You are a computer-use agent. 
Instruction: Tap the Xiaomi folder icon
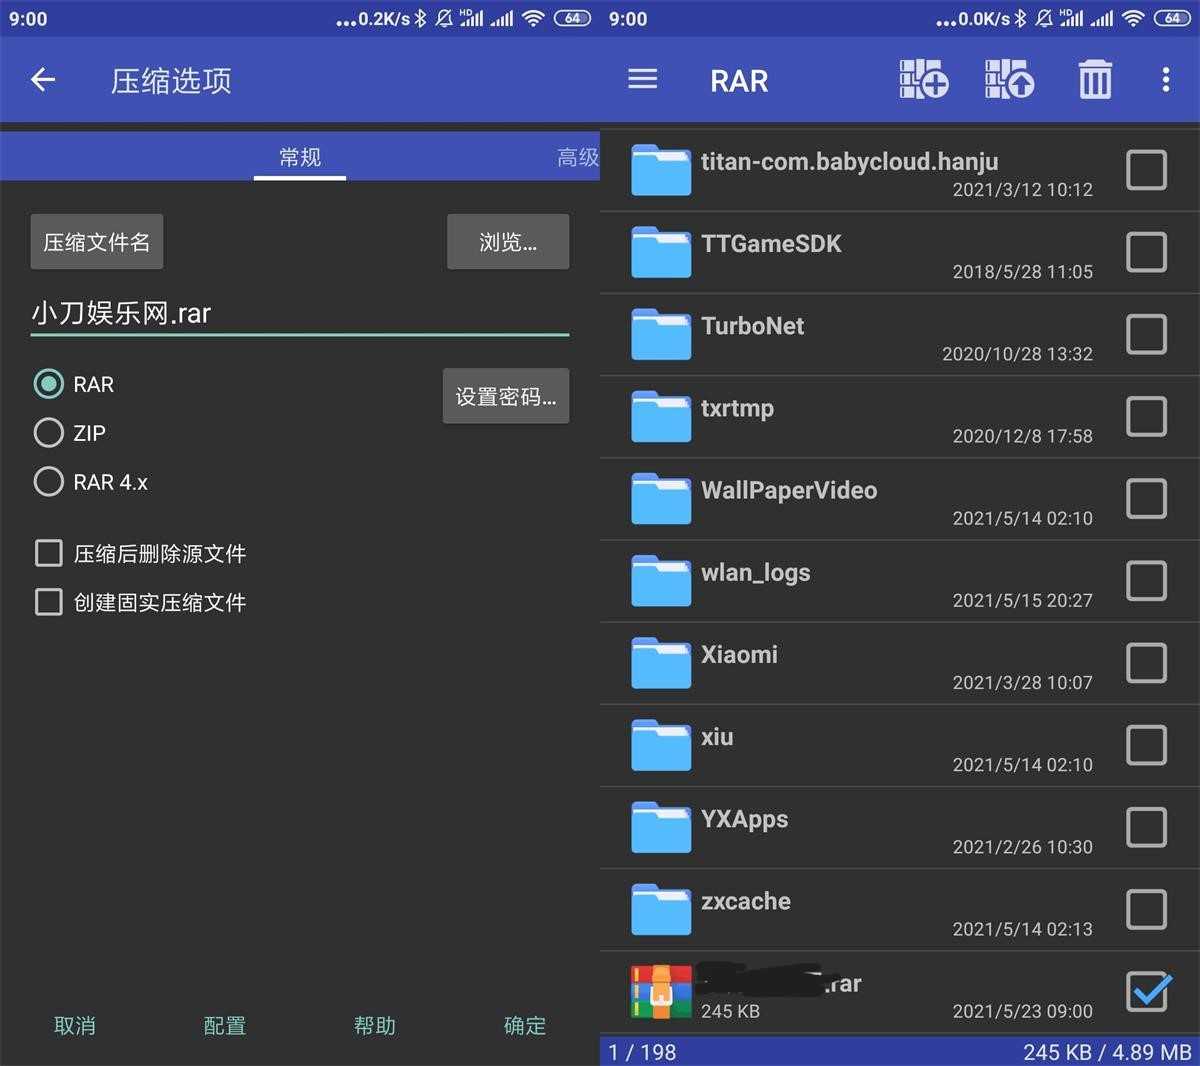(661, 663)
